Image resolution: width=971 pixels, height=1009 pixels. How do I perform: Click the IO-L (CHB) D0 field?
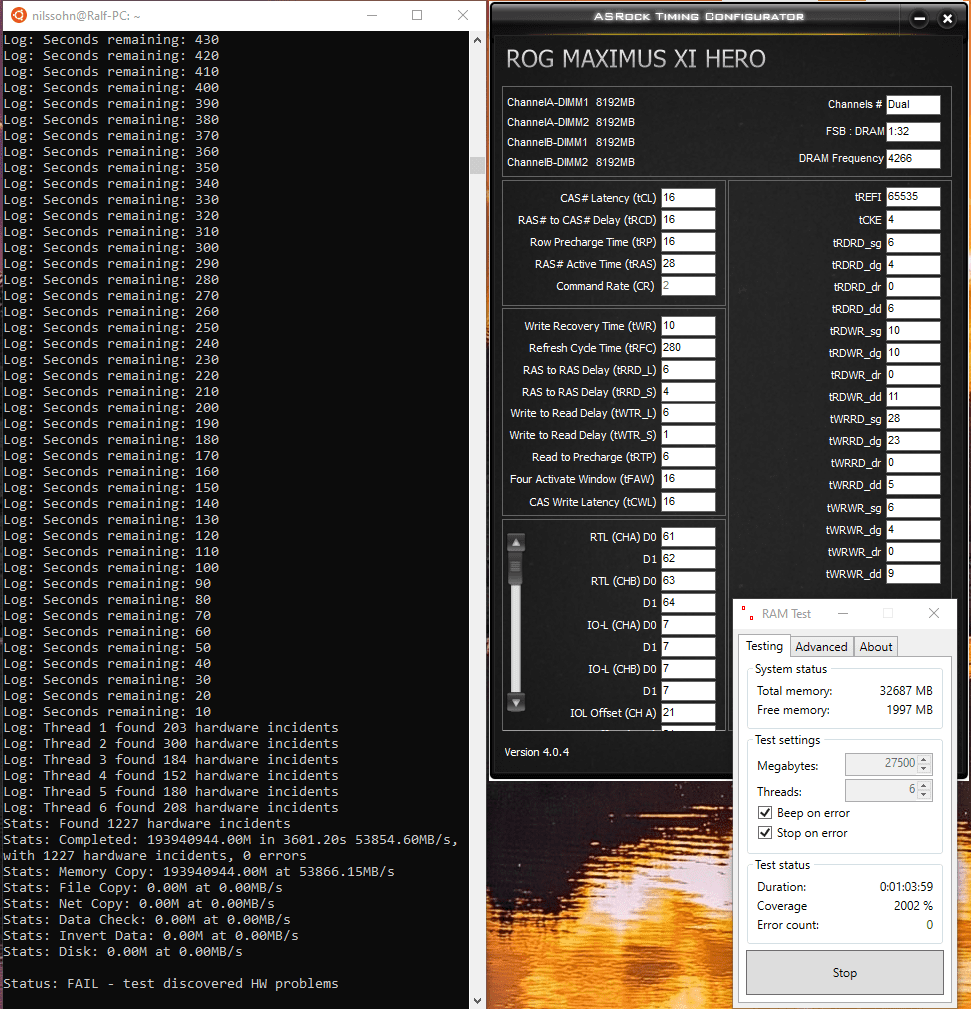(x=688, y=669)
